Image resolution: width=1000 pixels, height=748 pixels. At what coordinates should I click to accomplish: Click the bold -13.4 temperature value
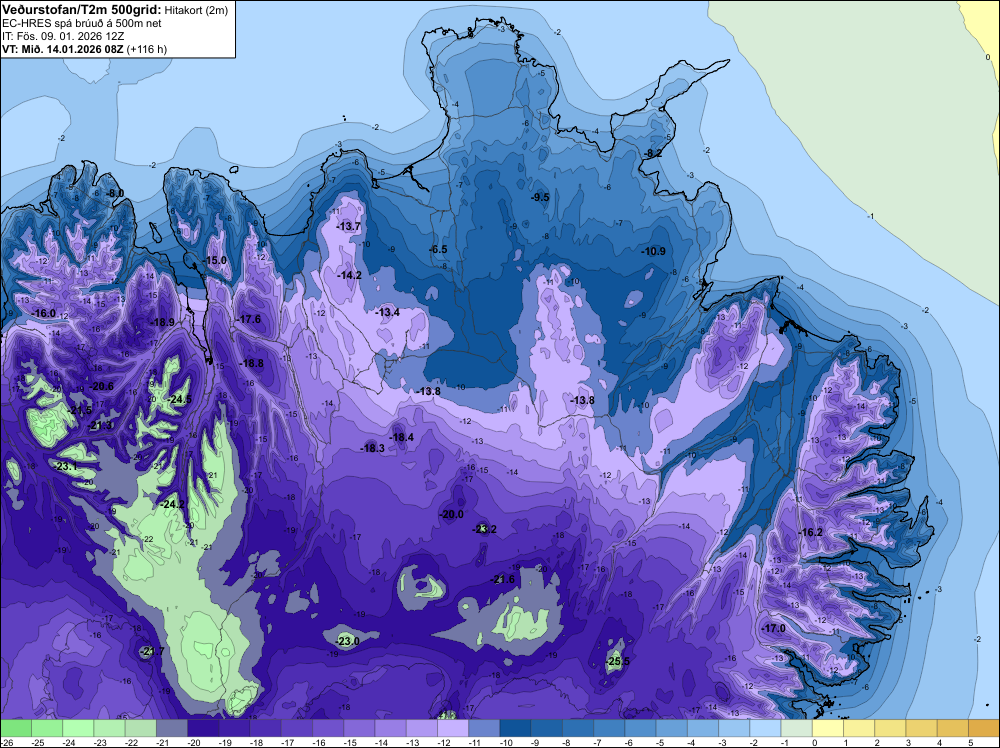tap(388, 312)
